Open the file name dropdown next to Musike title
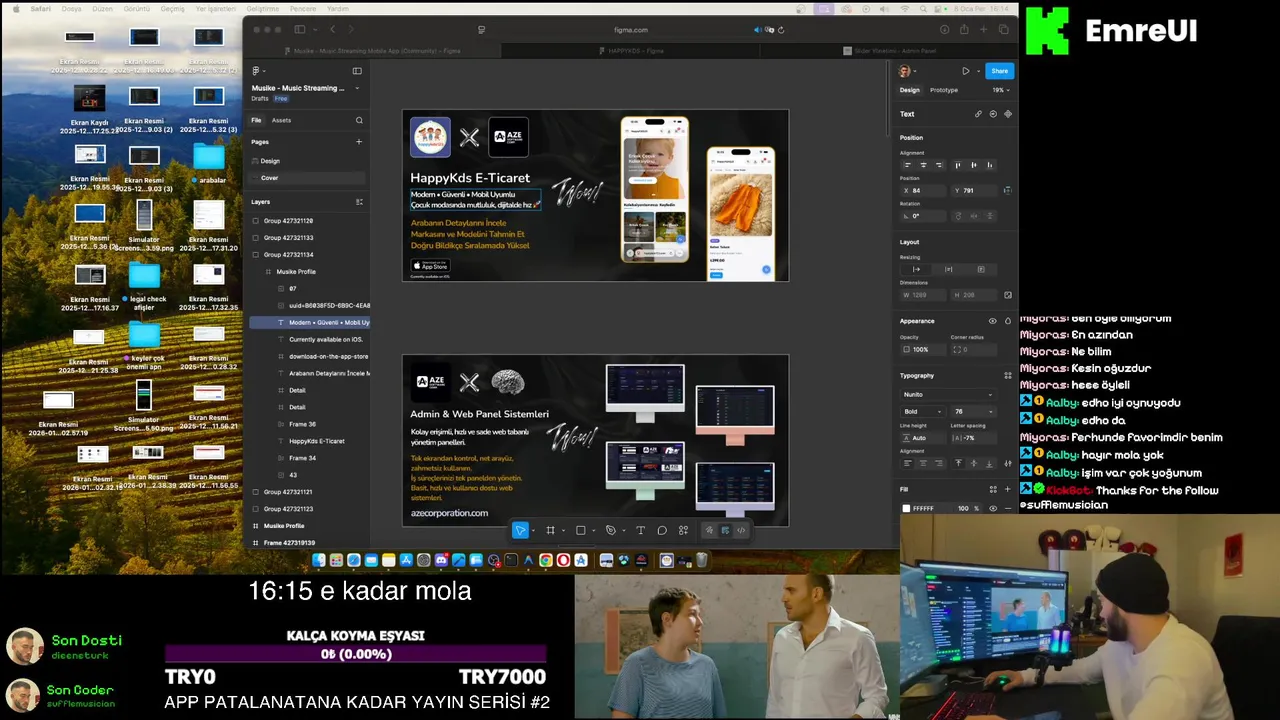Screen dimensions: 1280x720 tap(357, 88)
